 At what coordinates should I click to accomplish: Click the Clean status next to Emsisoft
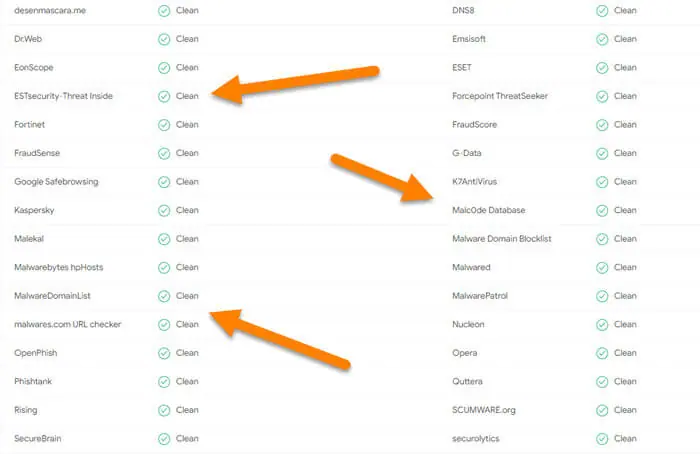[625, 39]
